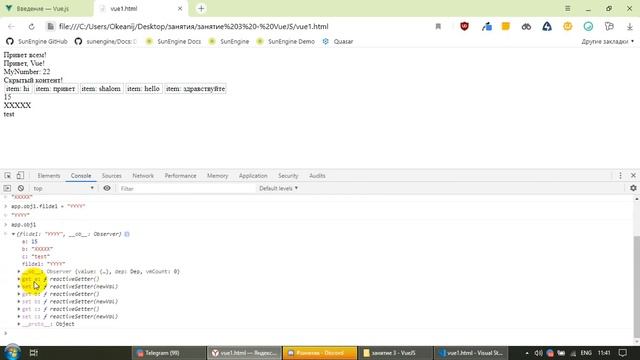Close the vue1.html browser tab
Image resolution: width=640 pixels, height=360 pixels.
coord(180,9)
